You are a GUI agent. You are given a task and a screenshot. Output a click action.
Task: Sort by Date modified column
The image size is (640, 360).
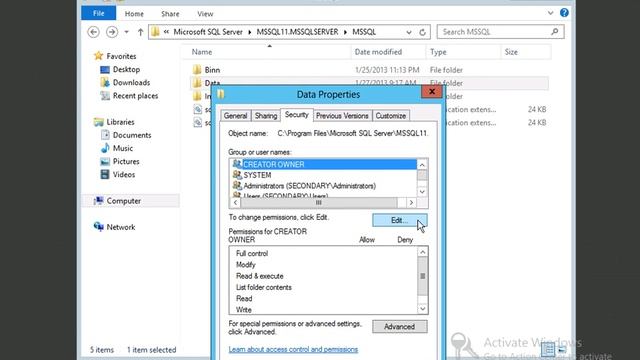378,52
